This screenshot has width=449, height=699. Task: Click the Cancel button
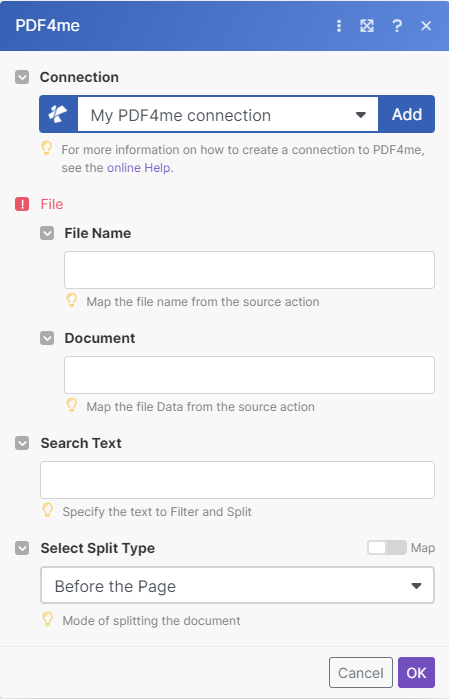click(x=361, y=672)
